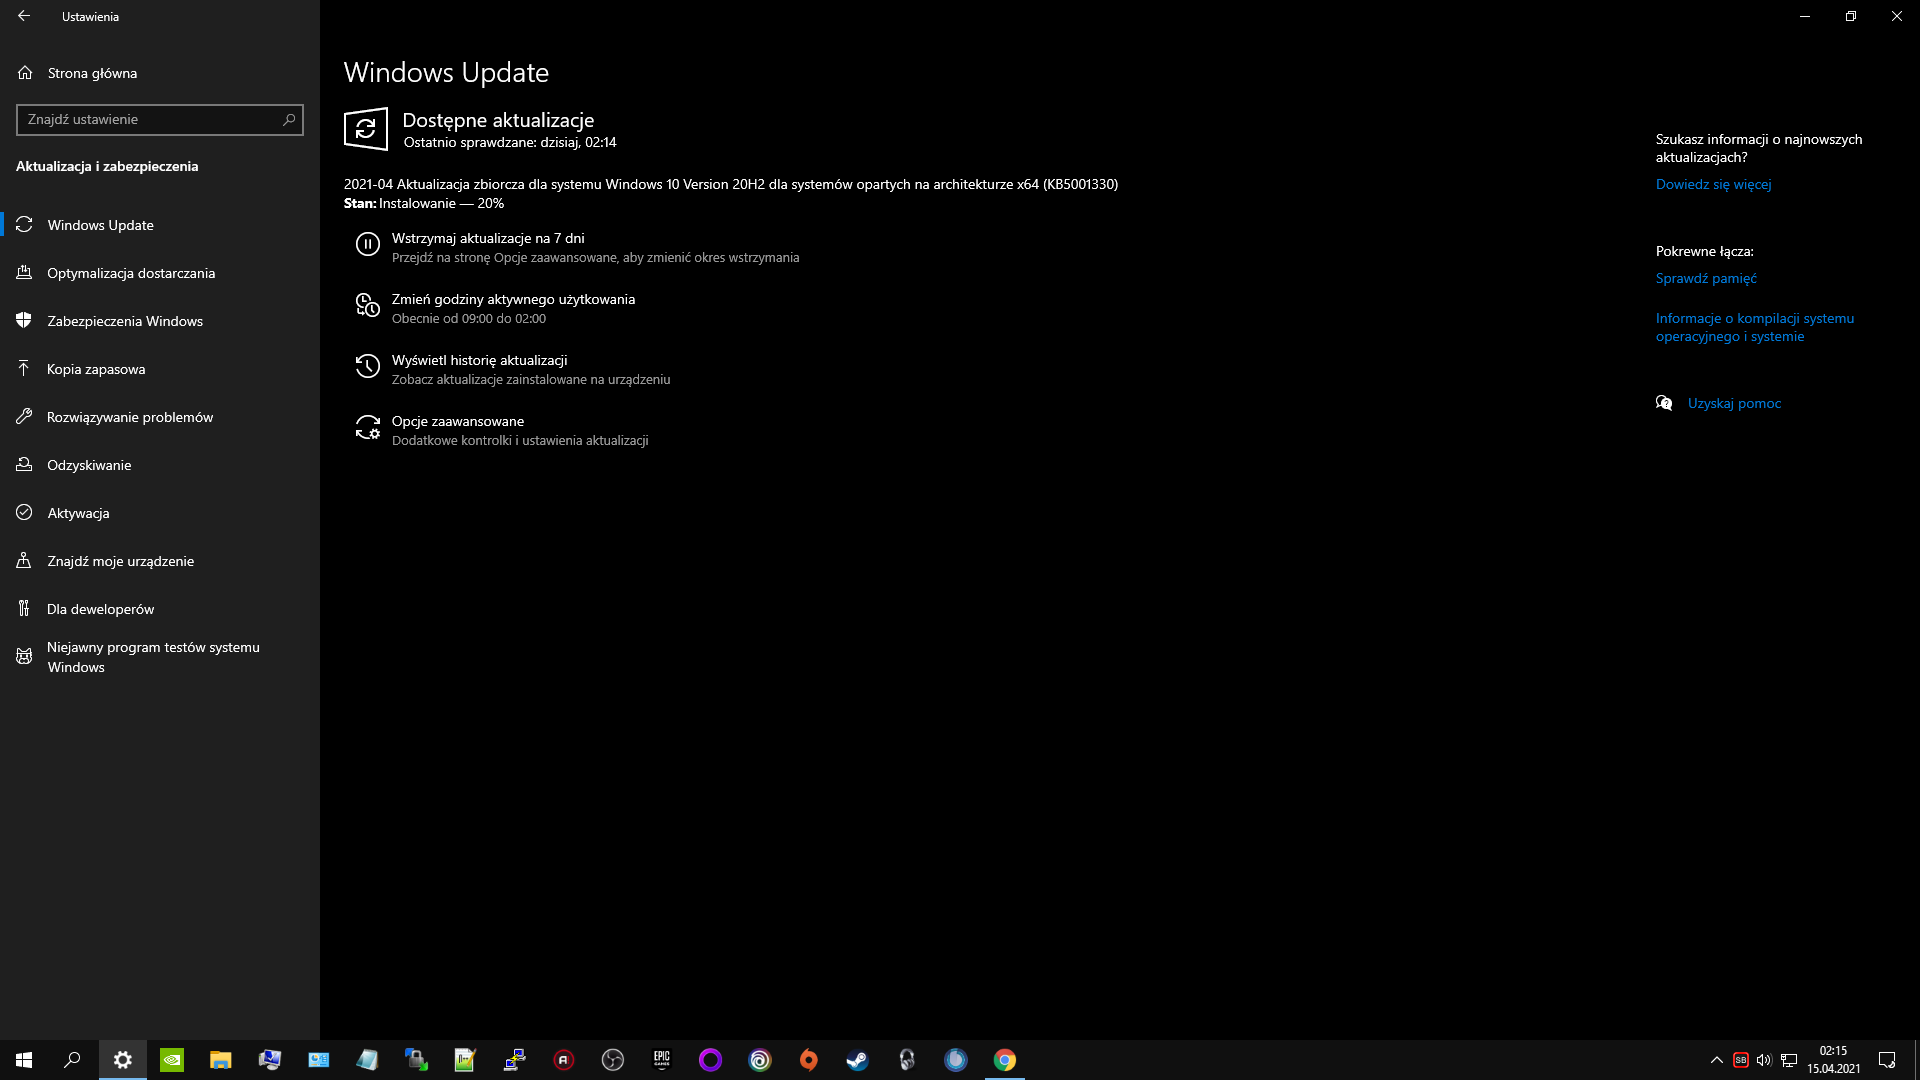Screen dimensions: 1920x1080
Task: Pause updates for 7 days
Action: point(487,239)
